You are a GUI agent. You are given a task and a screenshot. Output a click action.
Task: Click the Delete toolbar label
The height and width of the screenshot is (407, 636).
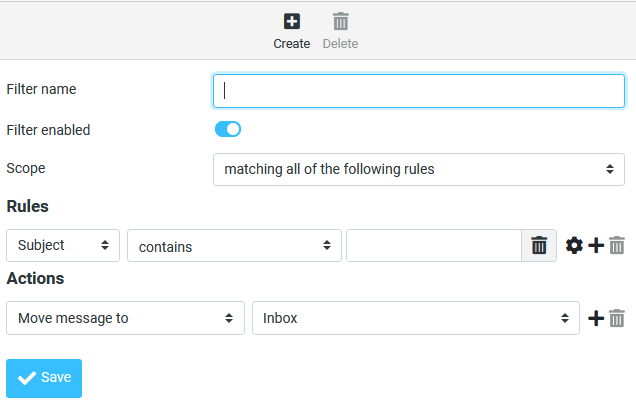pos(340,44)
